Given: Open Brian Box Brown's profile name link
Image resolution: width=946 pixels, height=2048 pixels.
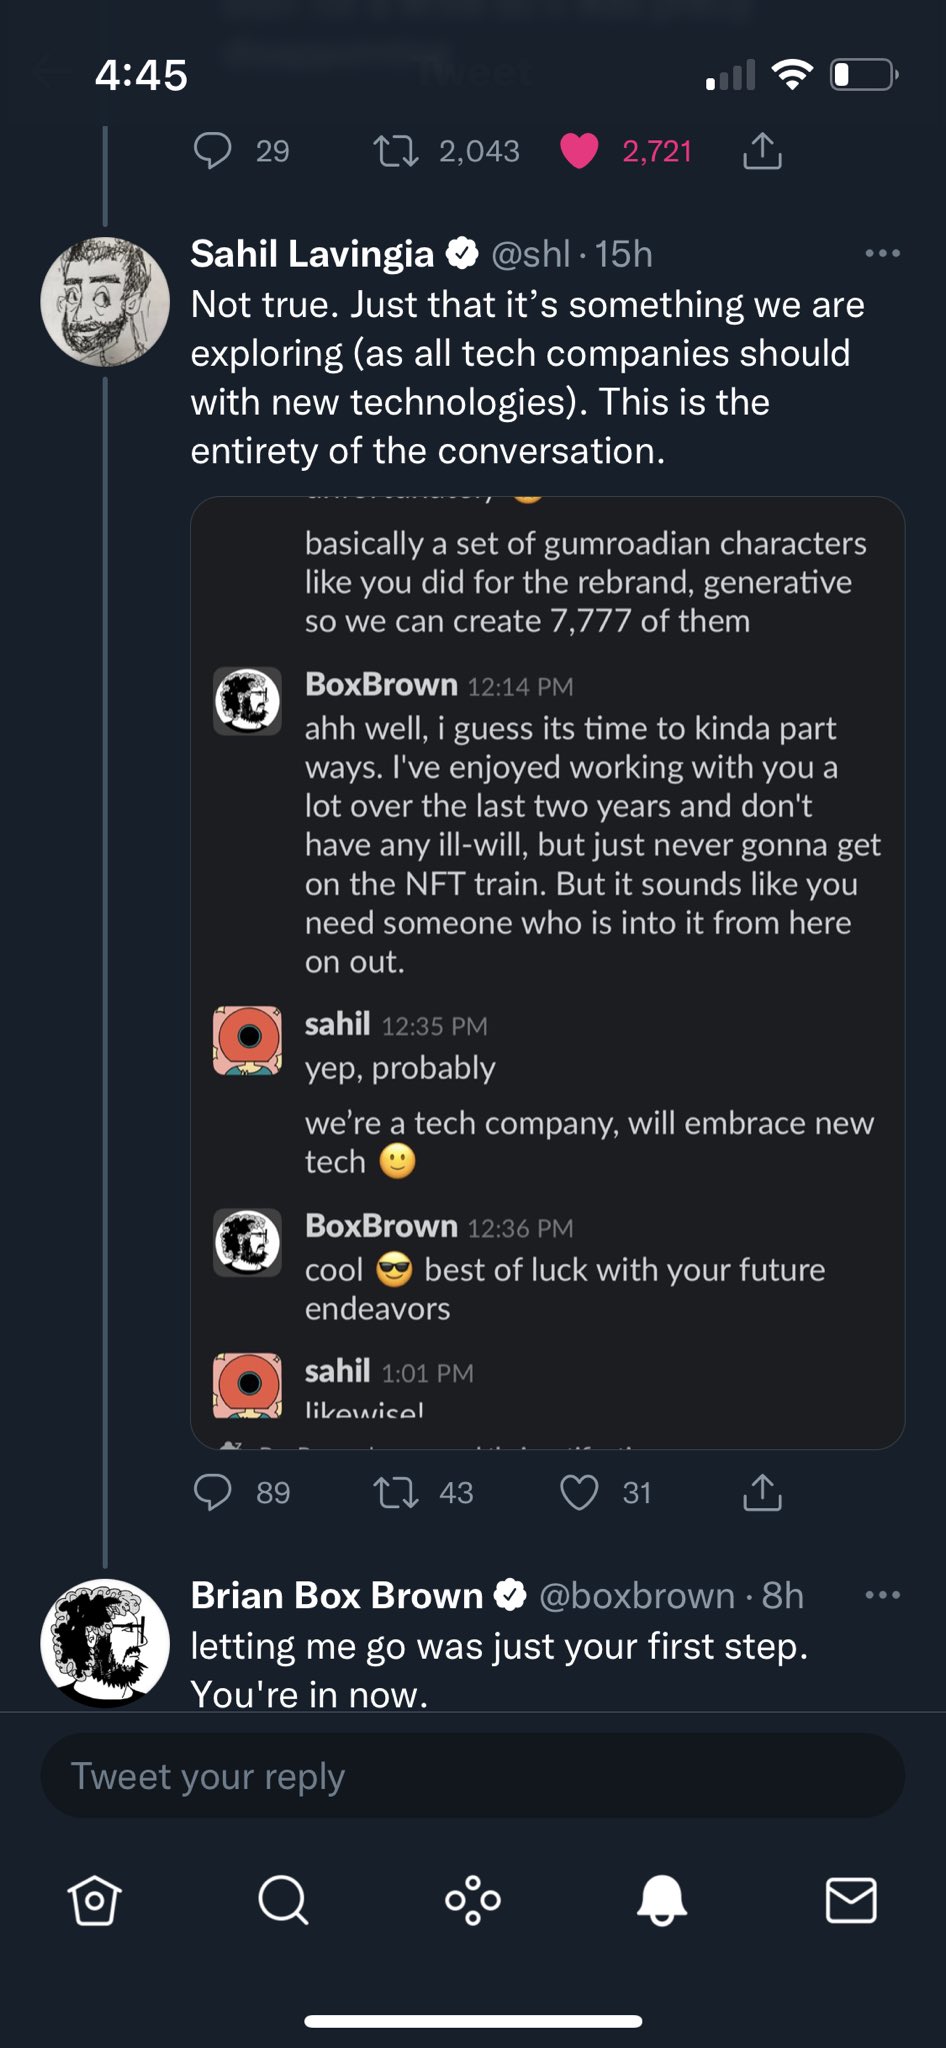Looking at the screenshot, I should (x=336, y=1595).
